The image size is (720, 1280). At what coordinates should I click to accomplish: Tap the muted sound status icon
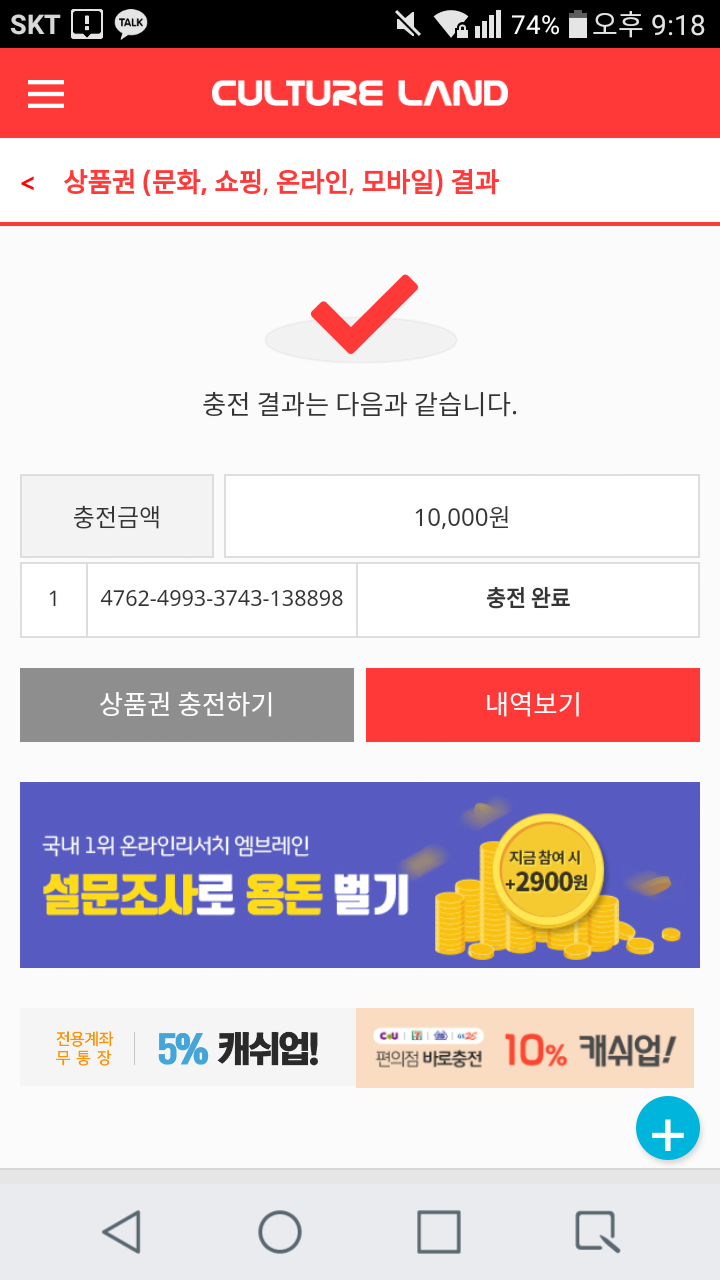pyautogui.click(x=408, y=23)
